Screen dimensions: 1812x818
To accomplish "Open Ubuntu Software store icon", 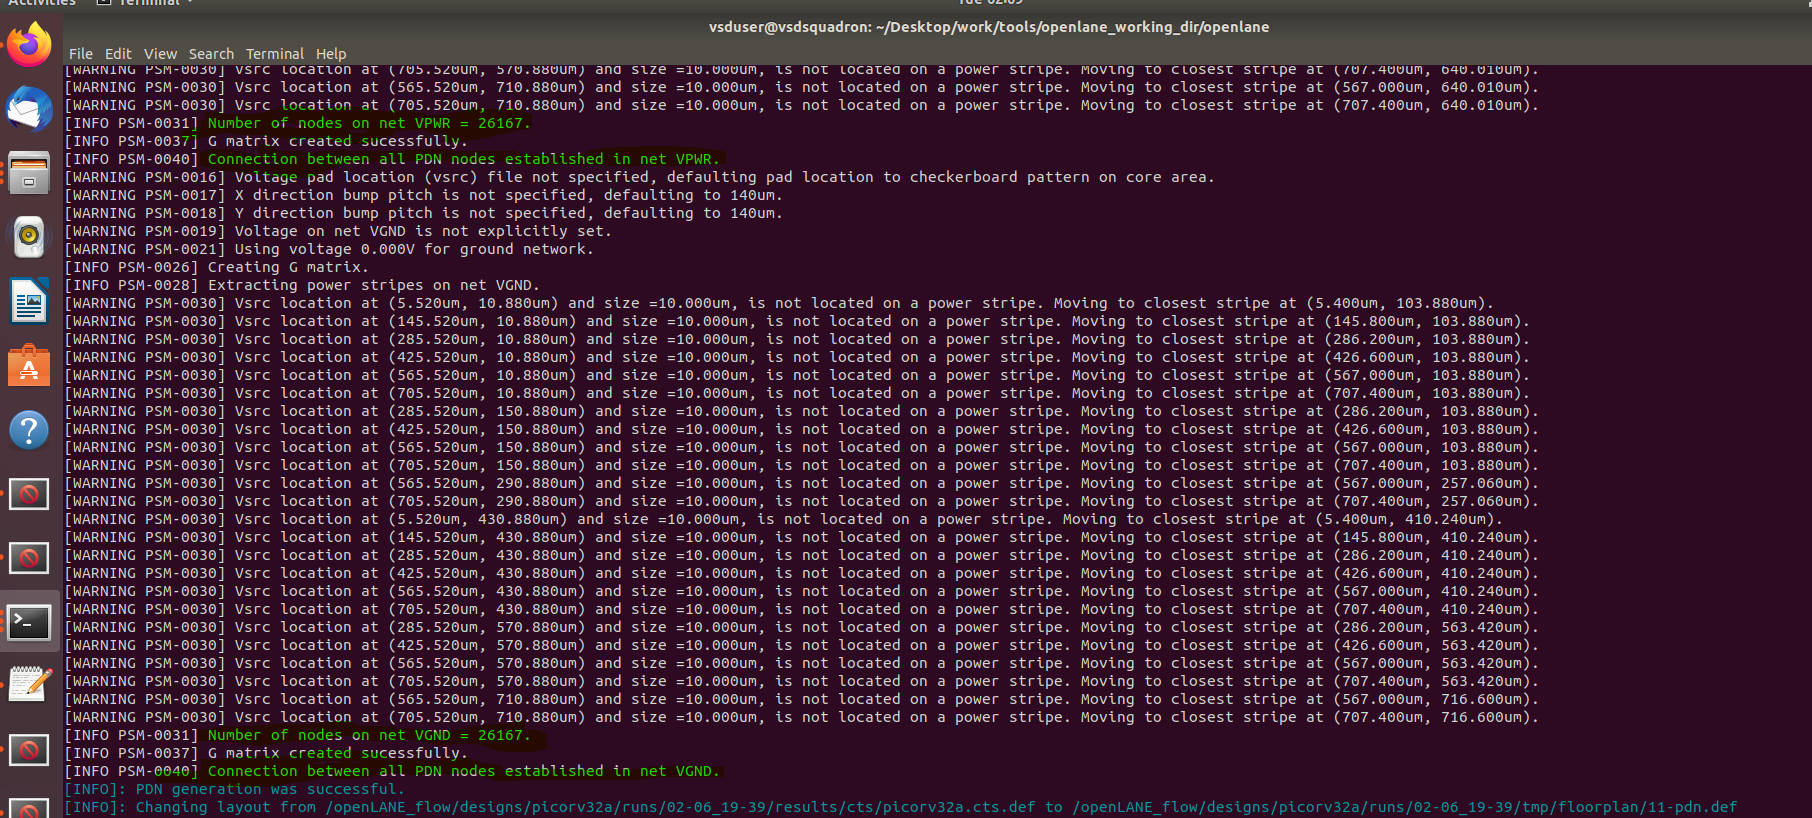I will tap(29, 366).
